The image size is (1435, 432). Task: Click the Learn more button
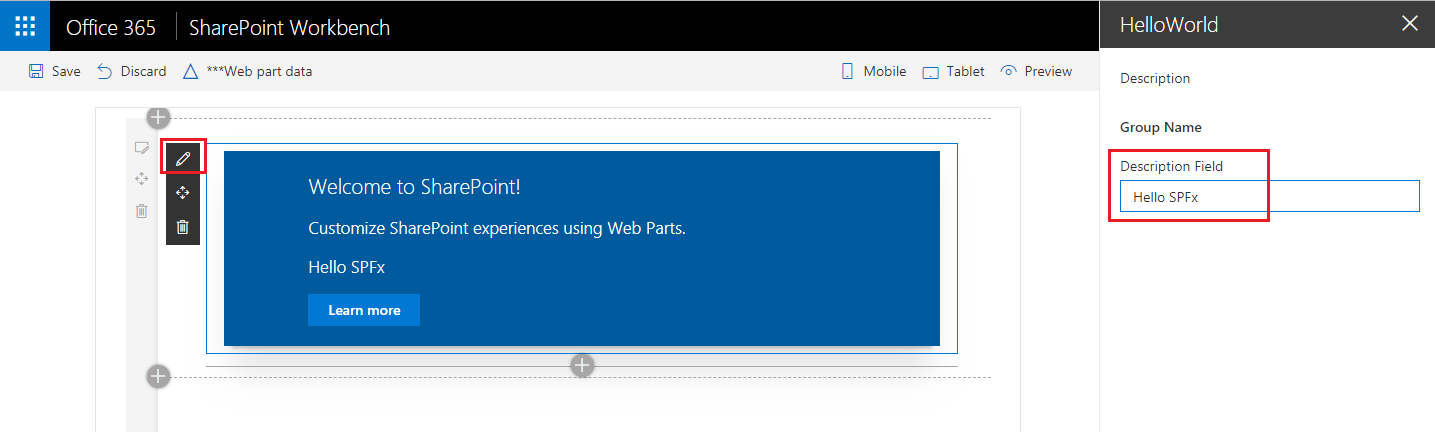364,310
